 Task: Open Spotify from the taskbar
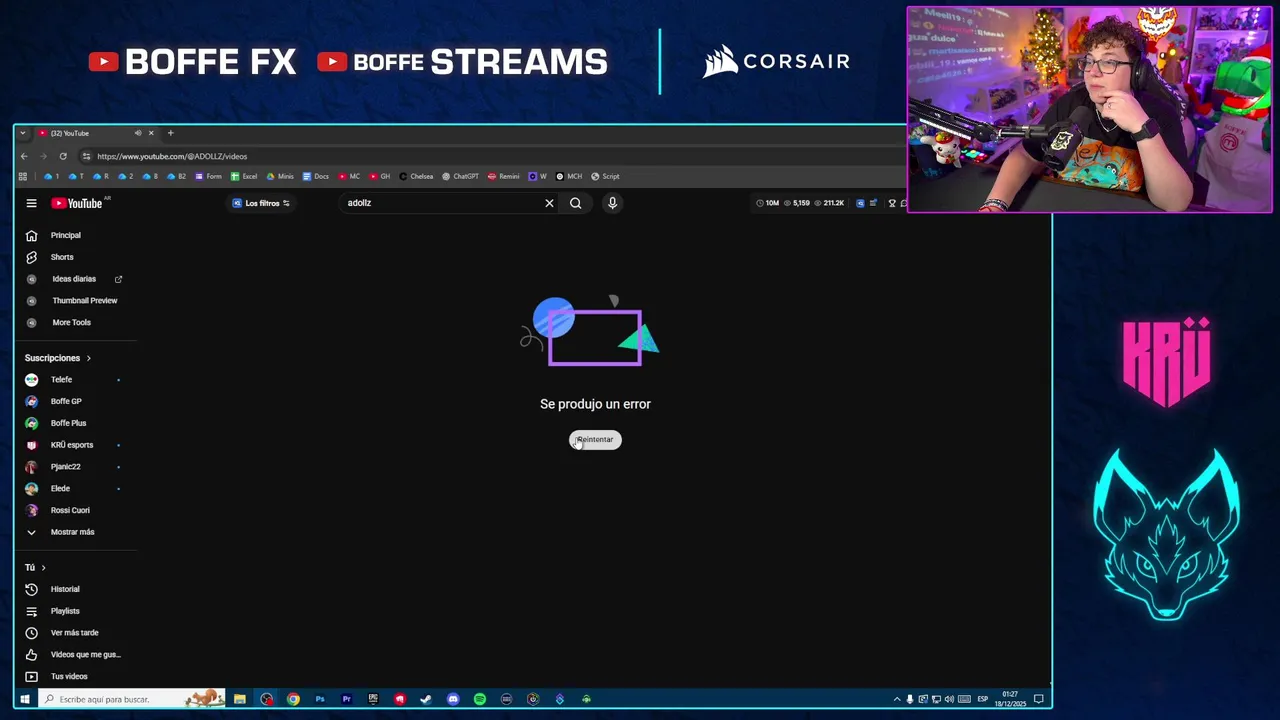coord(480,699)
